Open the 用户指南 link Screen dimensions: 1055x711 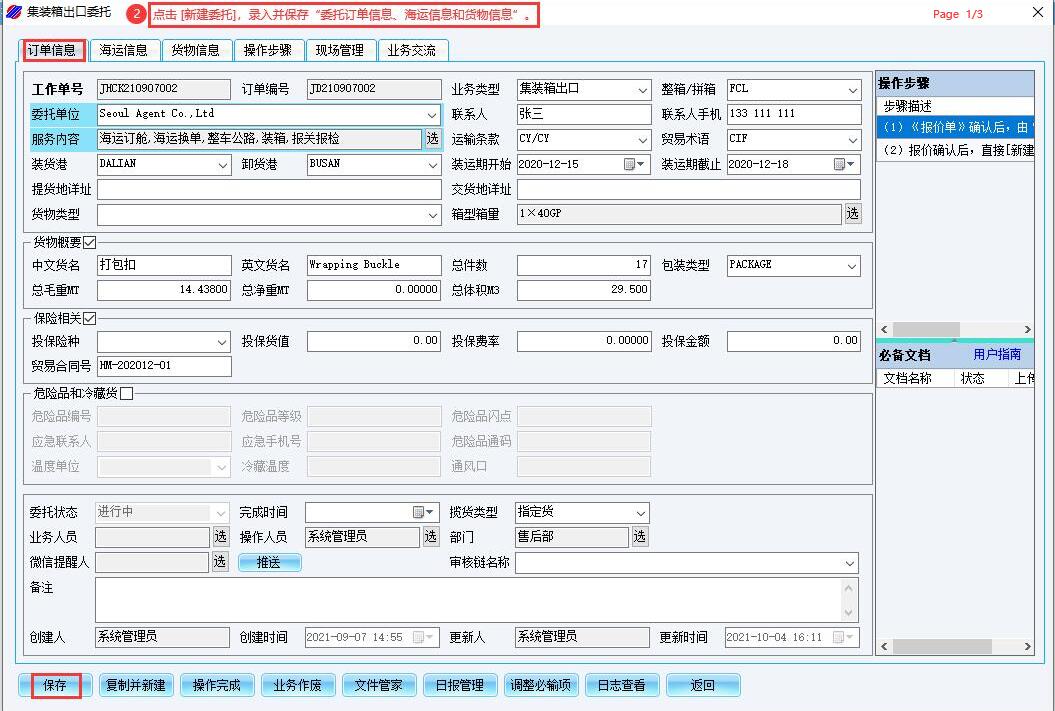pos(997,354)
